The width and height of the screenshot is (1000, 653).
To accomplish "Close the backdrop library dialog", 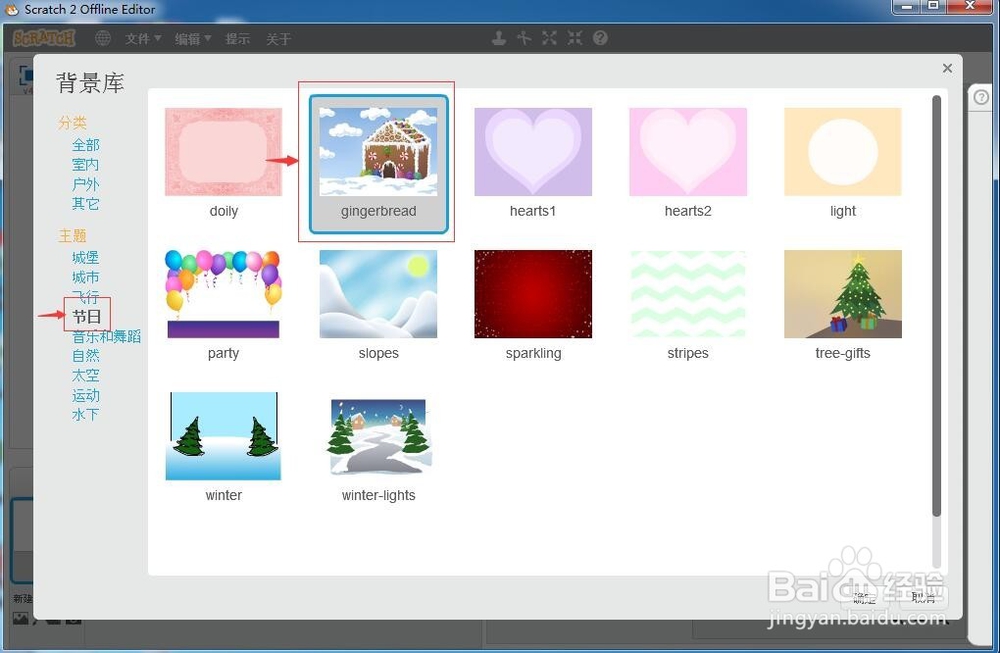I will click(x=947, y=68).
